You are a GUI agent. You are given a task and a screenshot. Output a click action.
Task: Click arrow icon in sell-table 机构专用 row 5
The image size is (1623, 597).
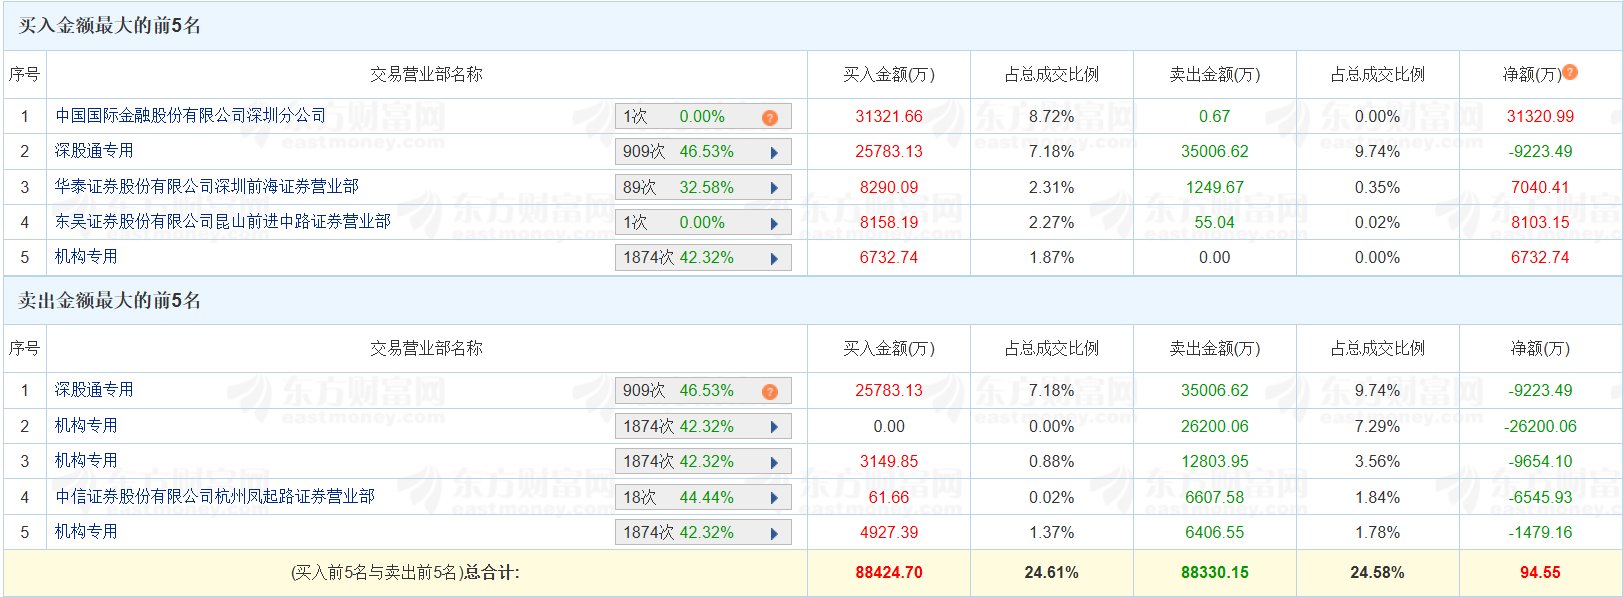point(774,533)
